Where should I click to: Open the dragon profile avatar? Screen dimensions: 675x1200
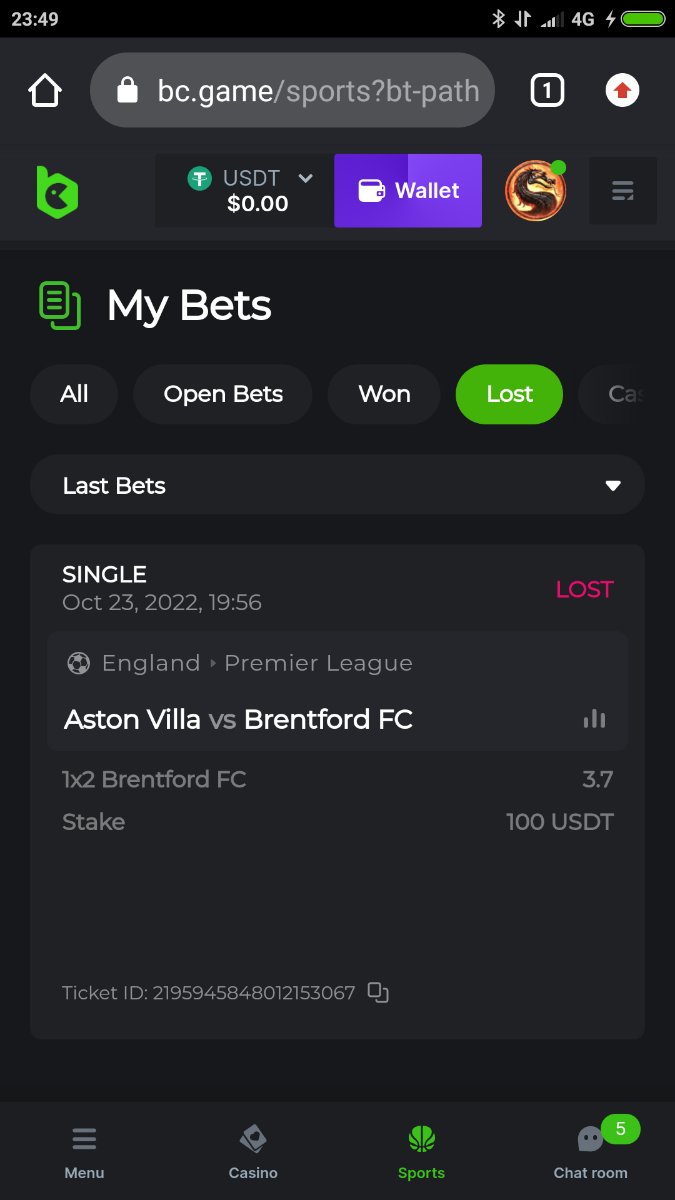point(536,191)
